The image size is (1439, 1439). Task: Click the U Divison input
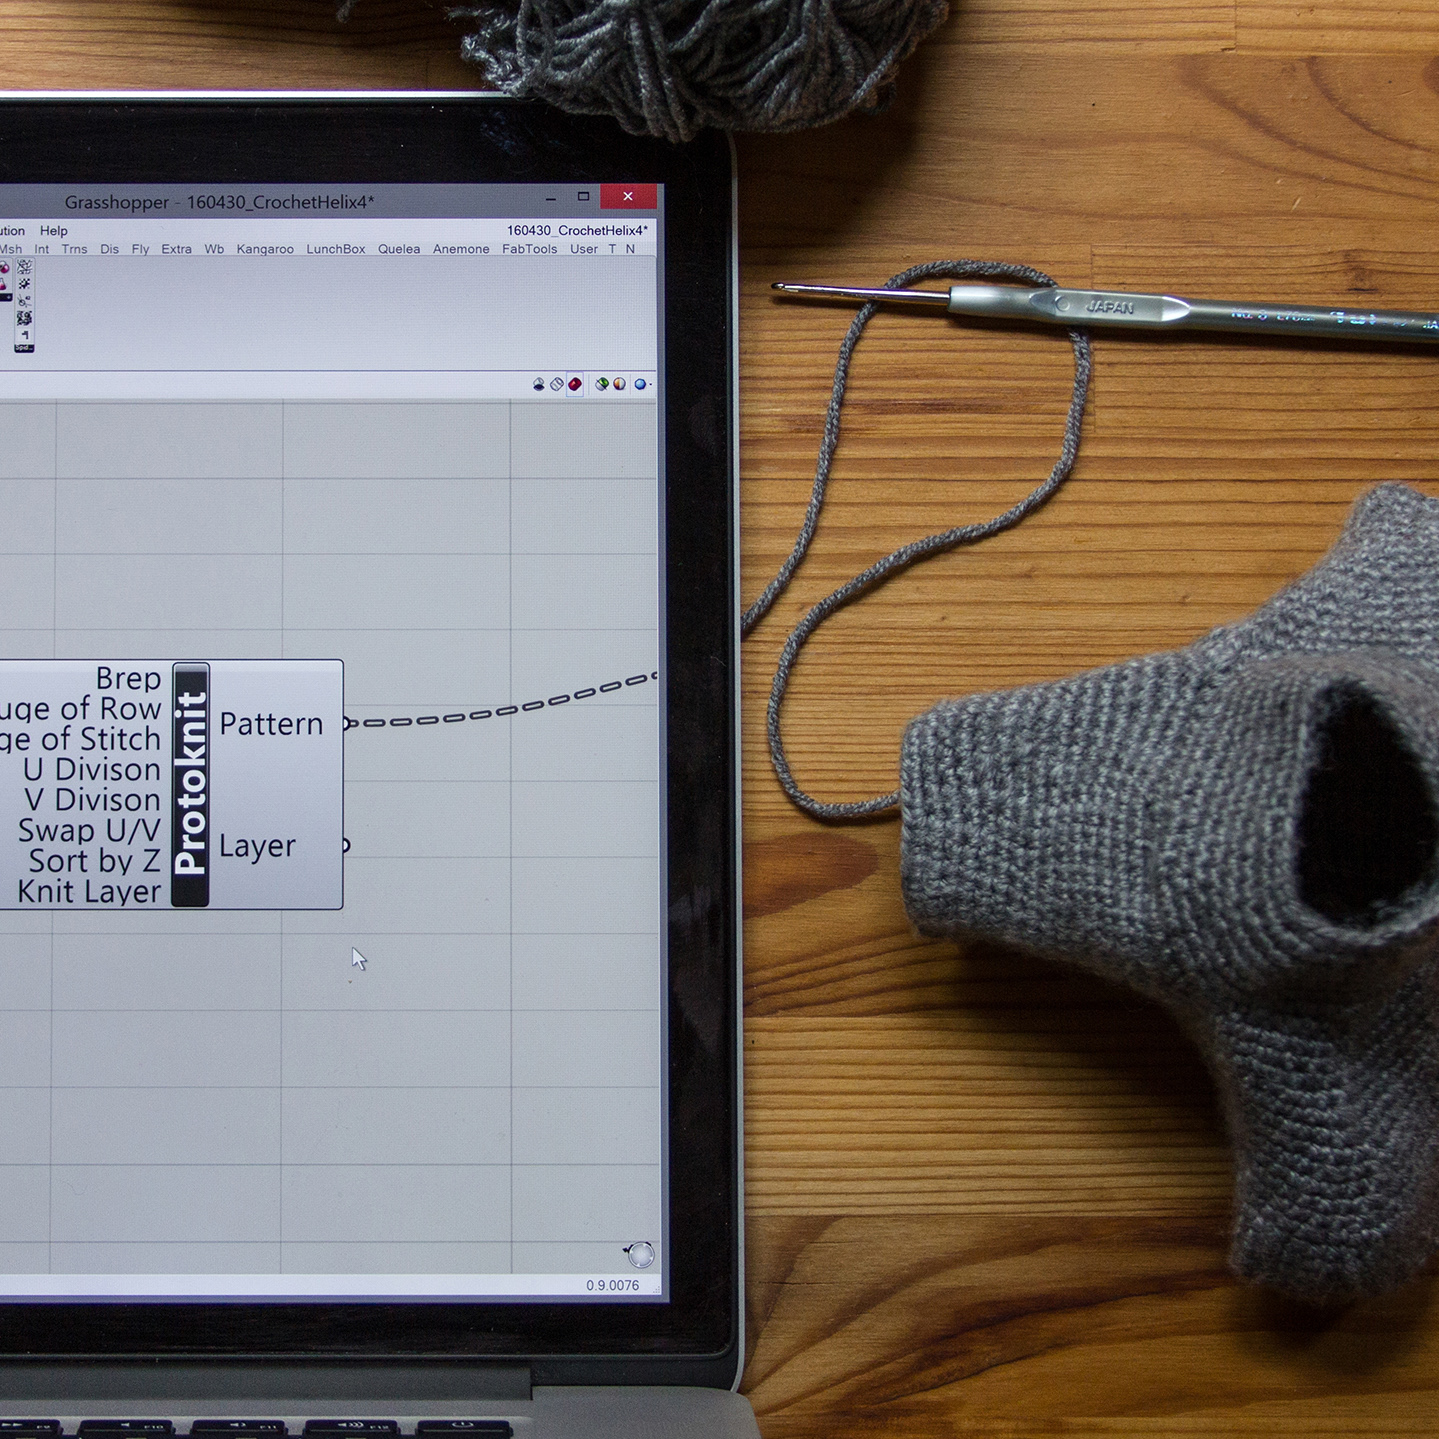[91, 769]
